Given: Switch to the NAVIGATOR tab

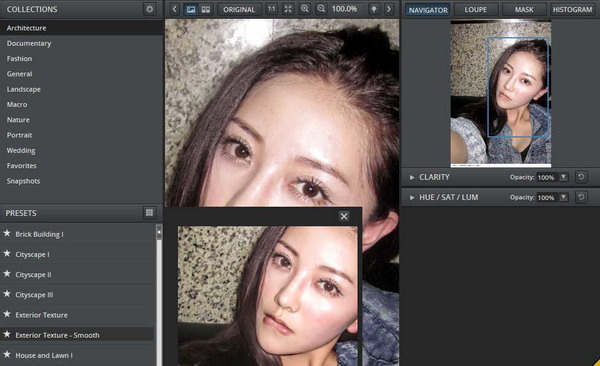Looking at the screenshot, I should click(428, 10).
